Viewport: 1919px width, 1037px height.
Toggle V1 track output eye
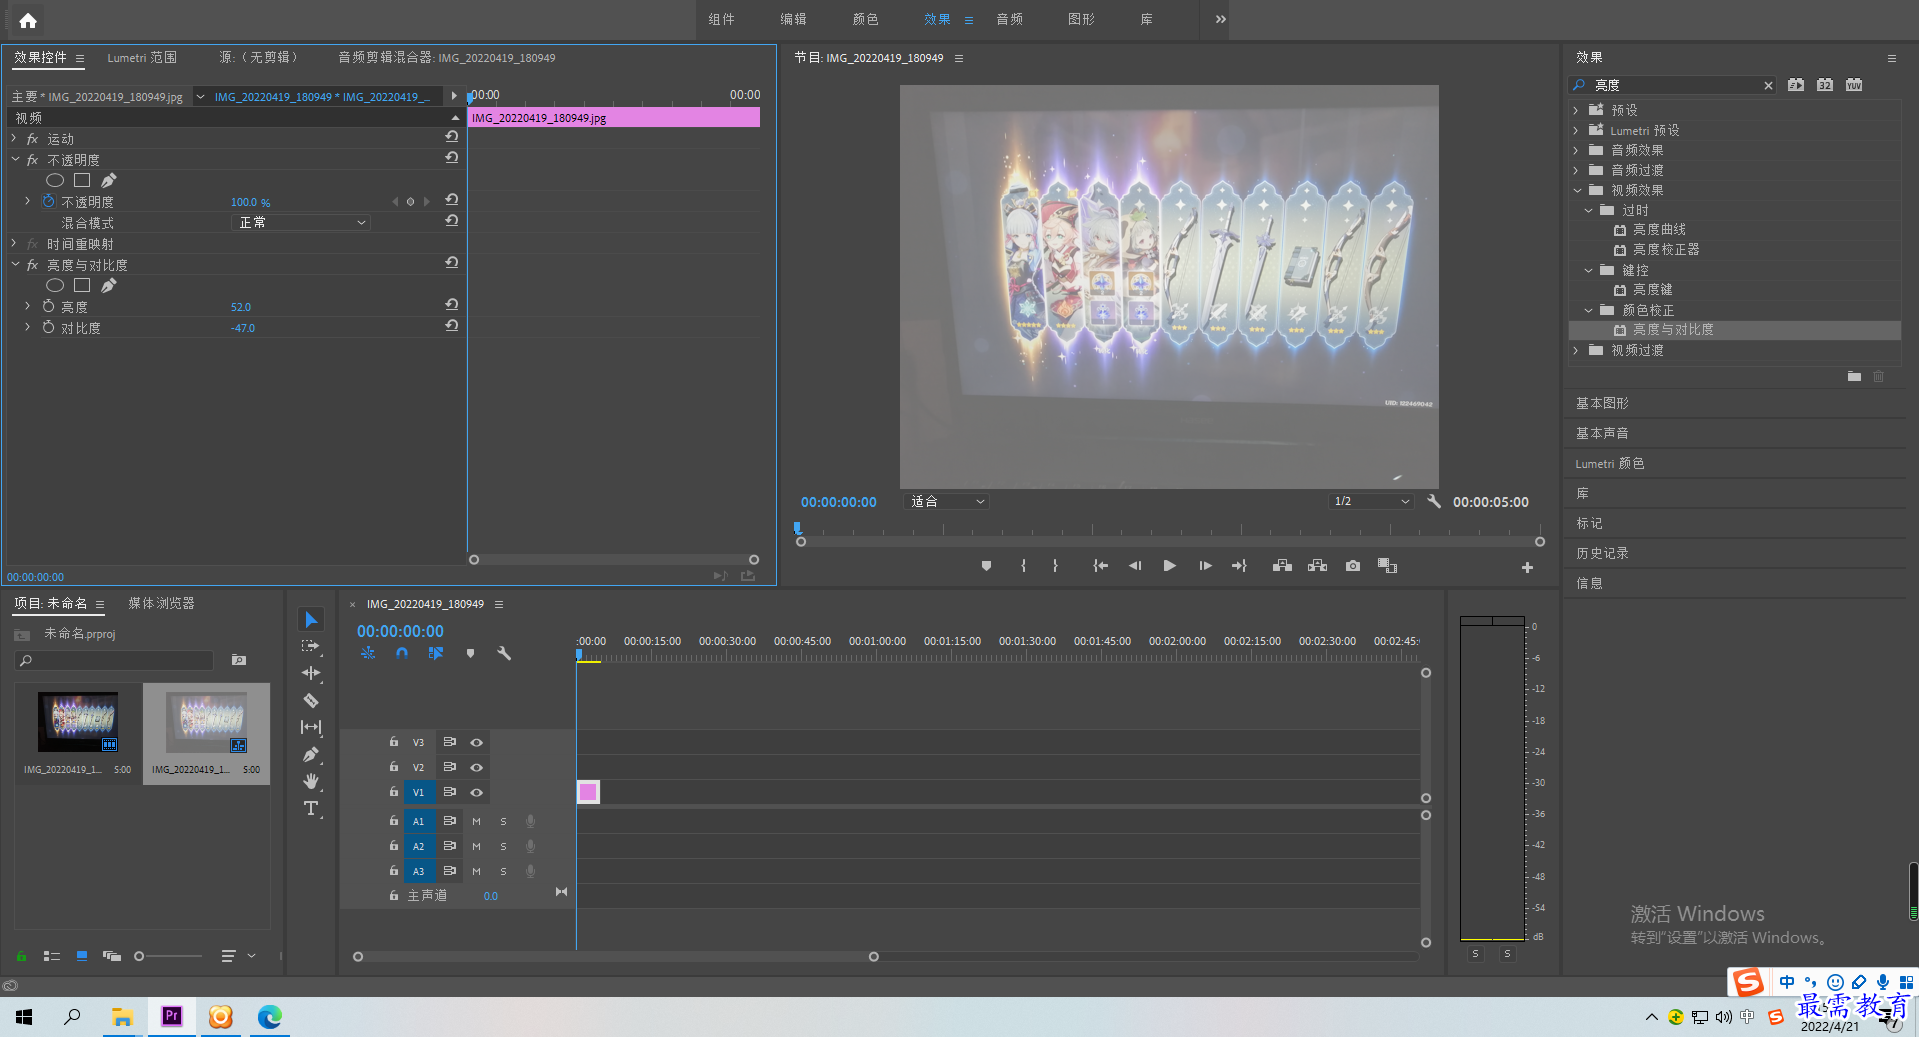[x=476, y=793]
